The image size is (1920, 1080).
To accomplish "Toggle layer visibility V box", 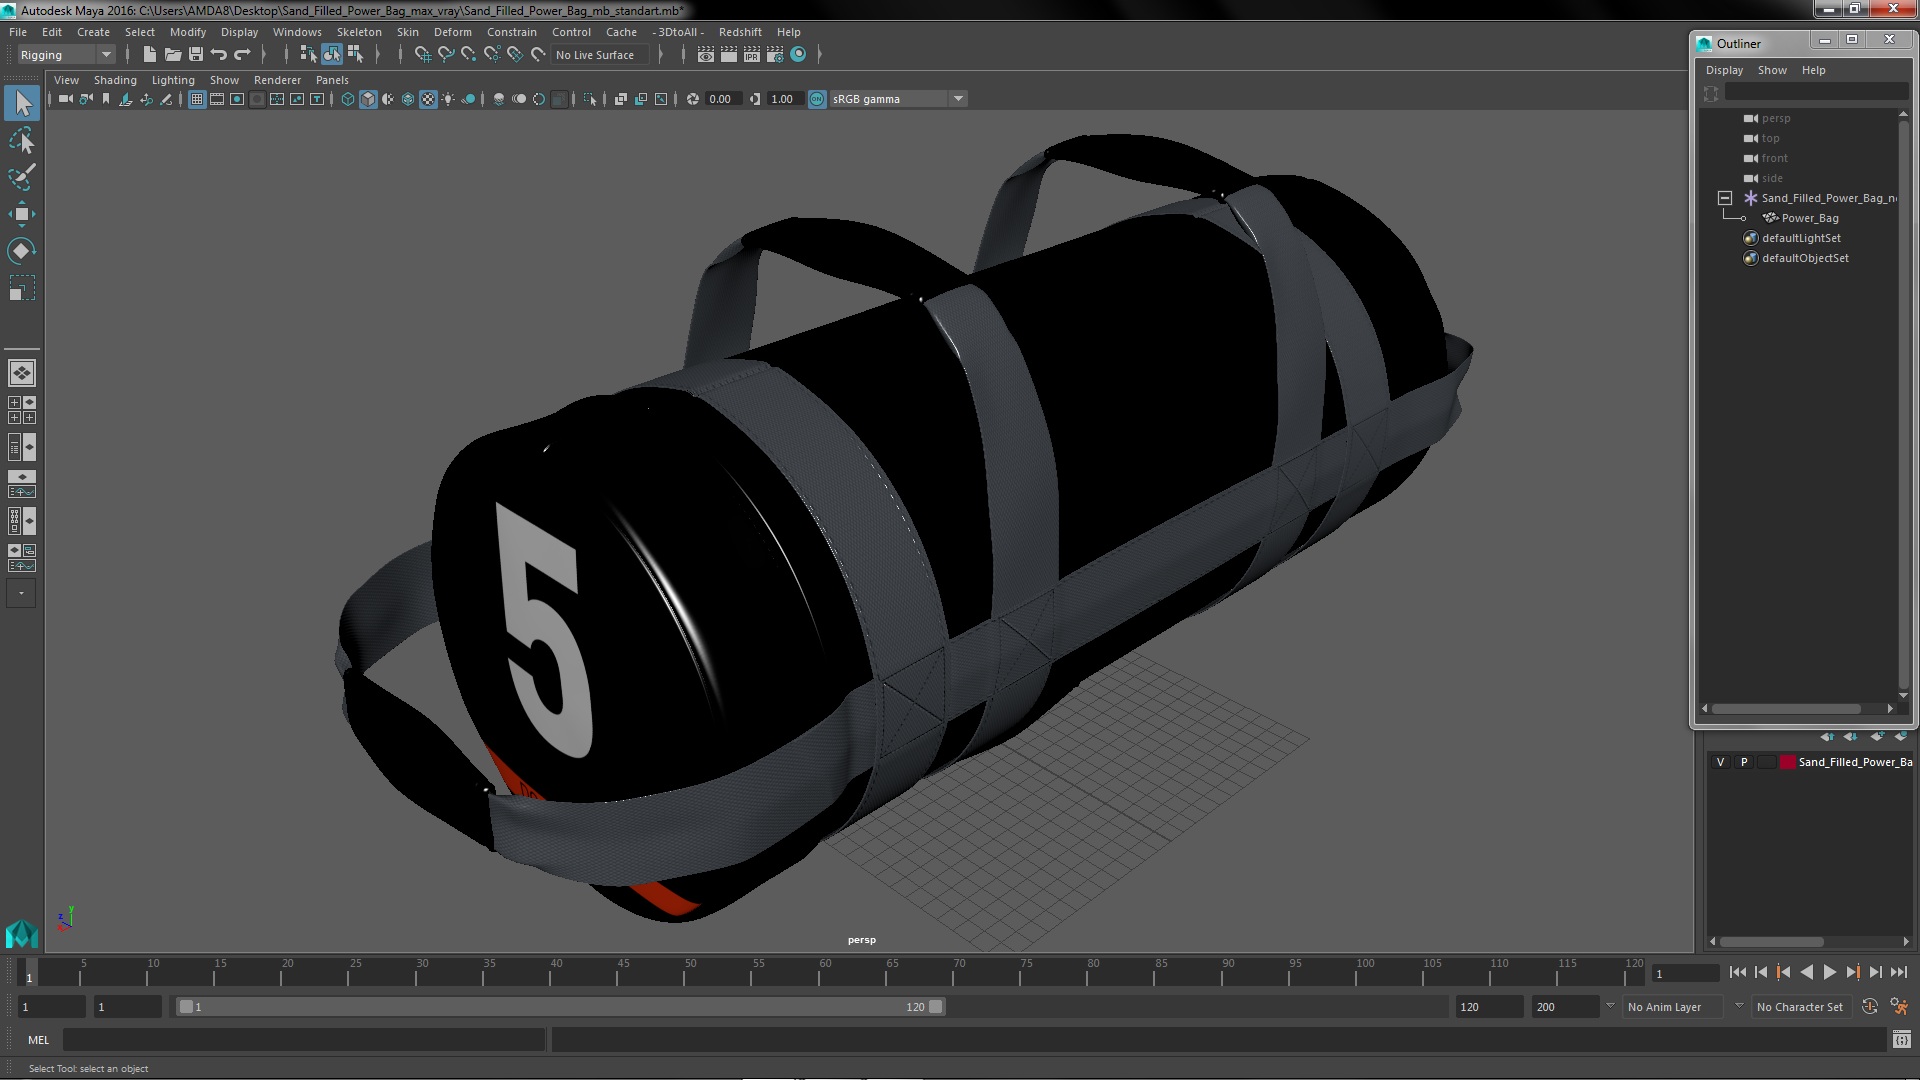I will [1720, 762].
